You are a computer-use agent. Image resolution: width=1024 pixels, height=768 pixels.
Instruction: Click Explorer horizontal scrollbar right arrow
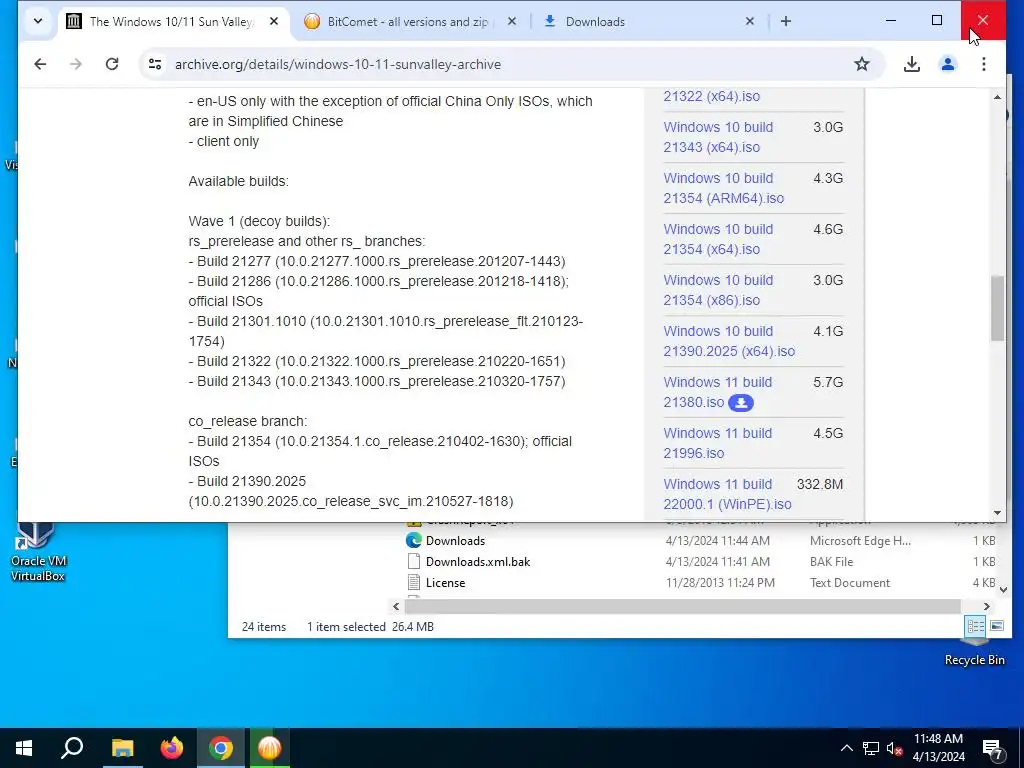(987, 607)
